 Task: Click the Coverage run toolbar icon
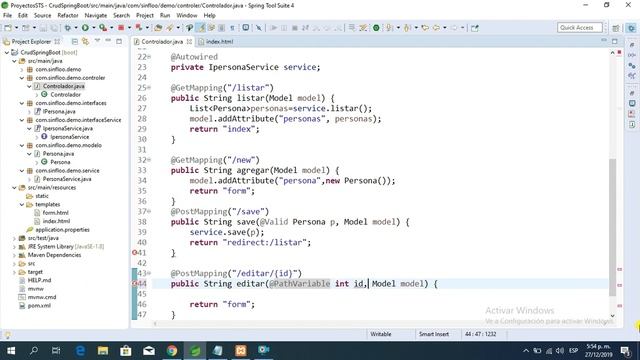(x=103, y=28)
